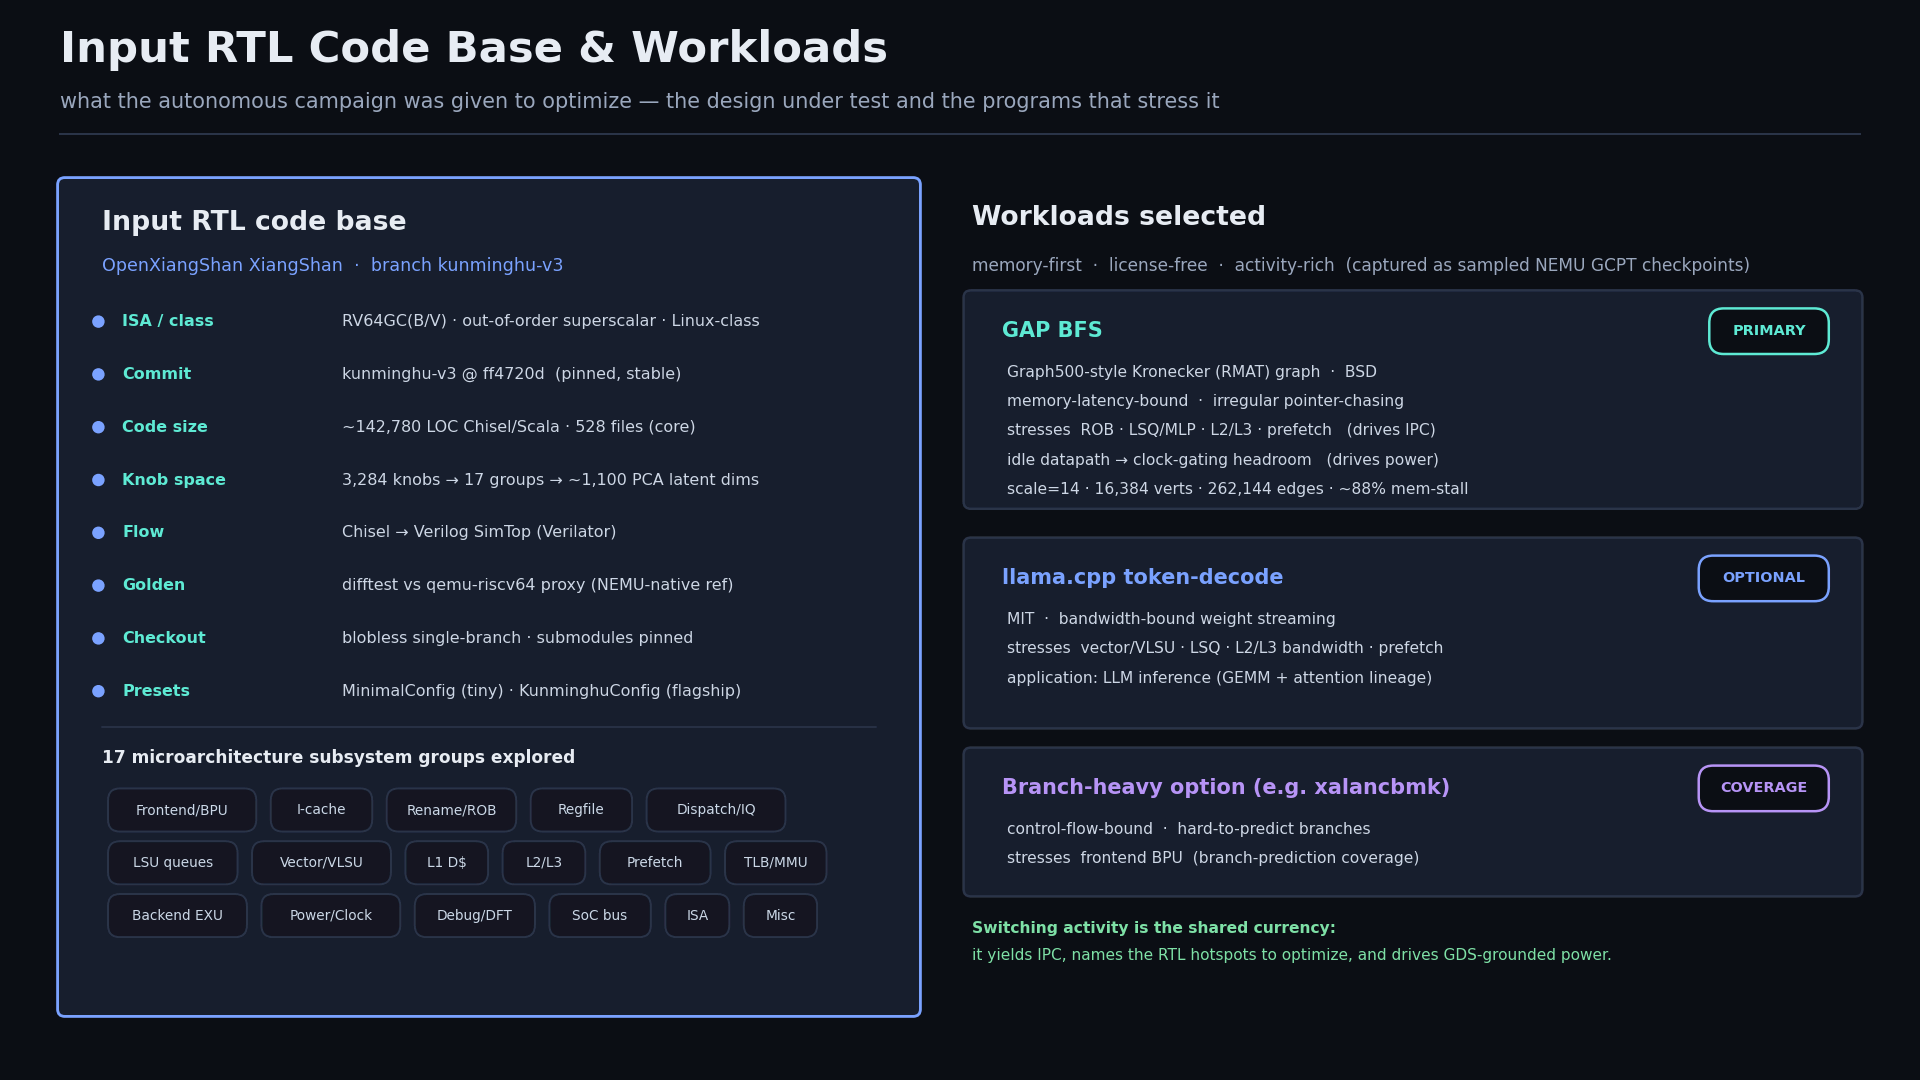Viewport: 1920px width, 1080px height.
Task: Click the bullet beside Code size
Action: pyautogui.click(x=98, y=428)
